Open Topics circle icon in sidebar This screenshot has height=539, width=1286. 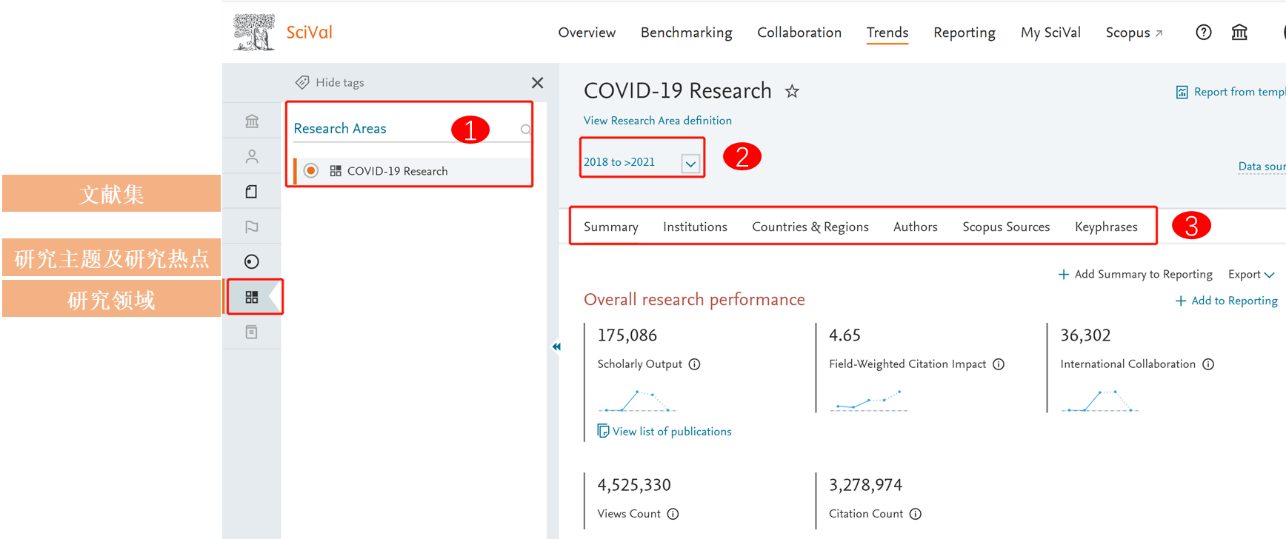pos(252,262)
